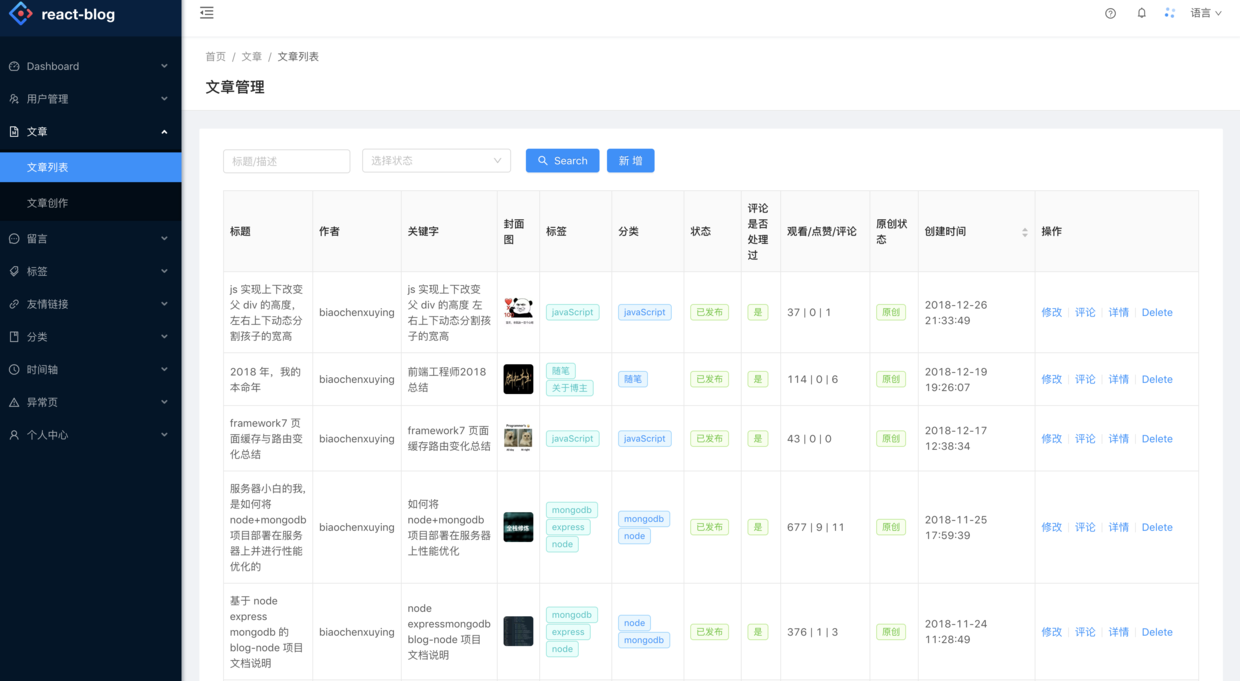Open the 语言 language dropdown
This screenshot has width=1240, height=681.
click(1206, 14)
